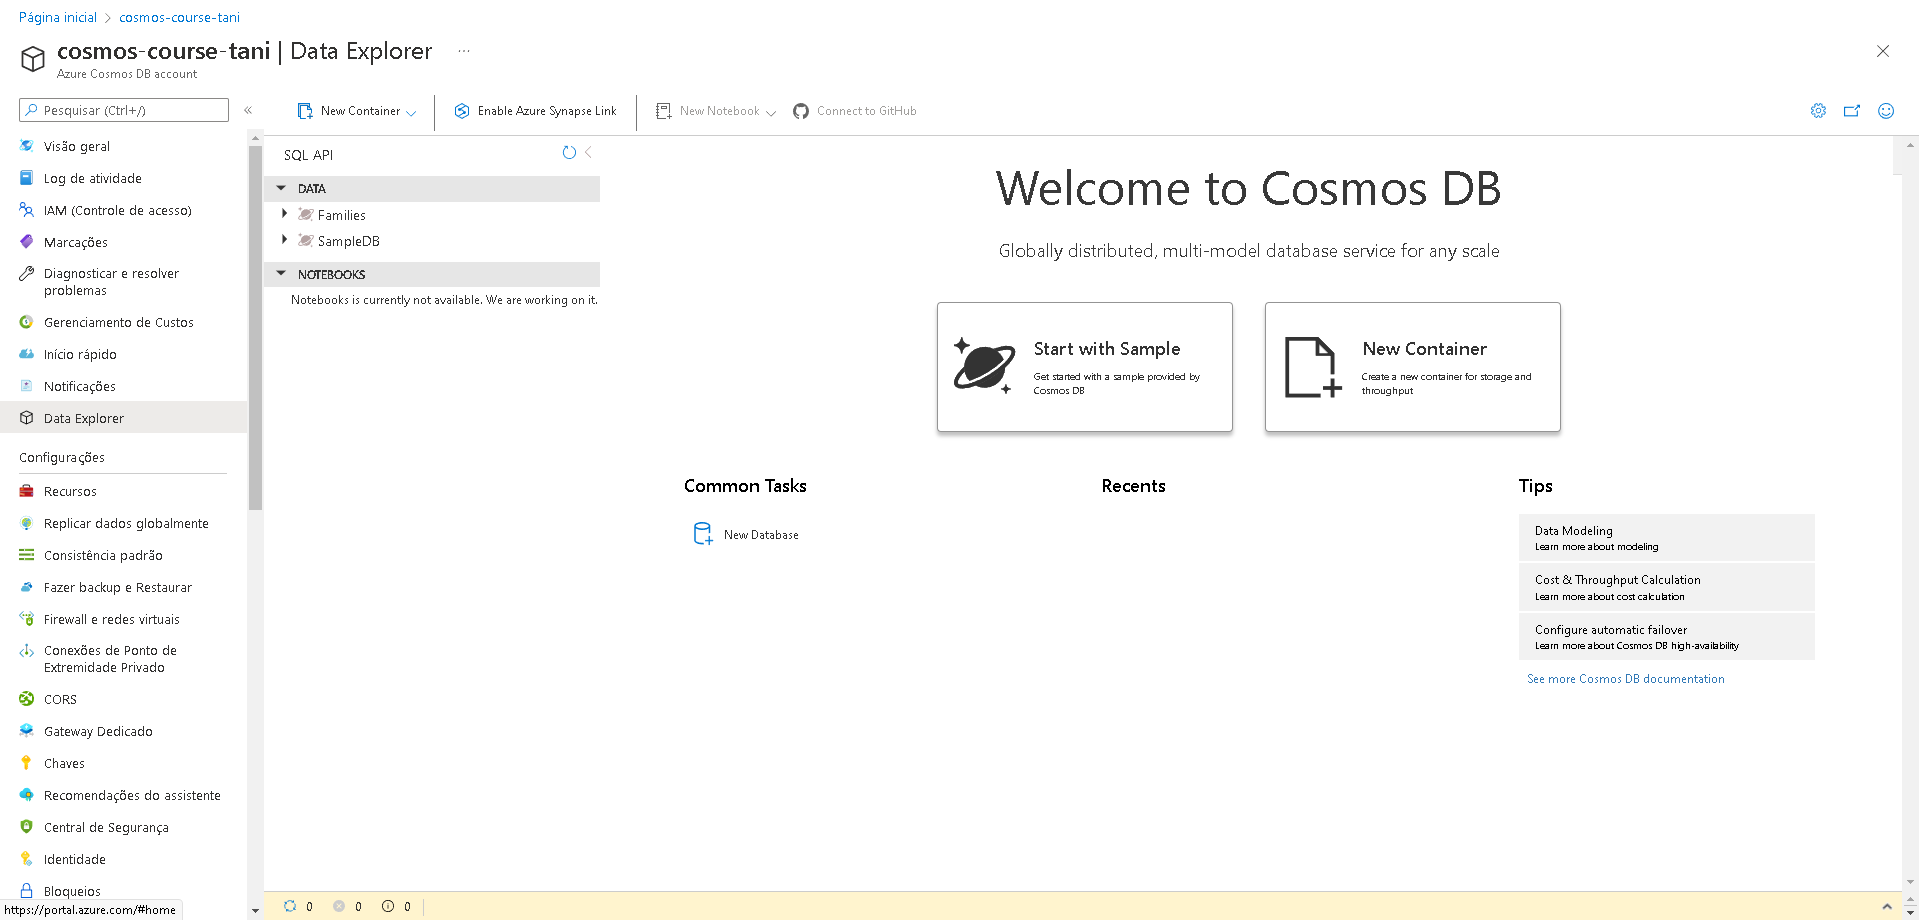Open the Bloqueios padlock icon
Viewport: 1919px width, 920px height.
pyautogui.click(x=27, y=891)
